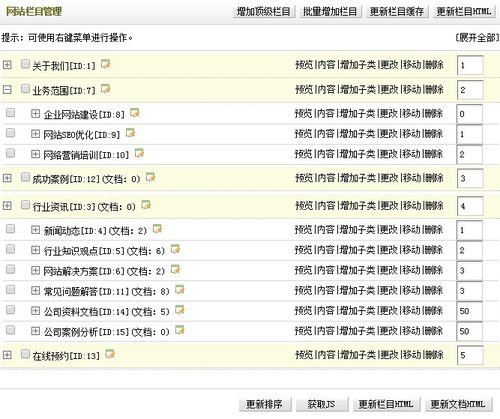Expand the 行业知识观点 subcategory node
The height and width of the screenshot is (419, 500).
point(35,250)
